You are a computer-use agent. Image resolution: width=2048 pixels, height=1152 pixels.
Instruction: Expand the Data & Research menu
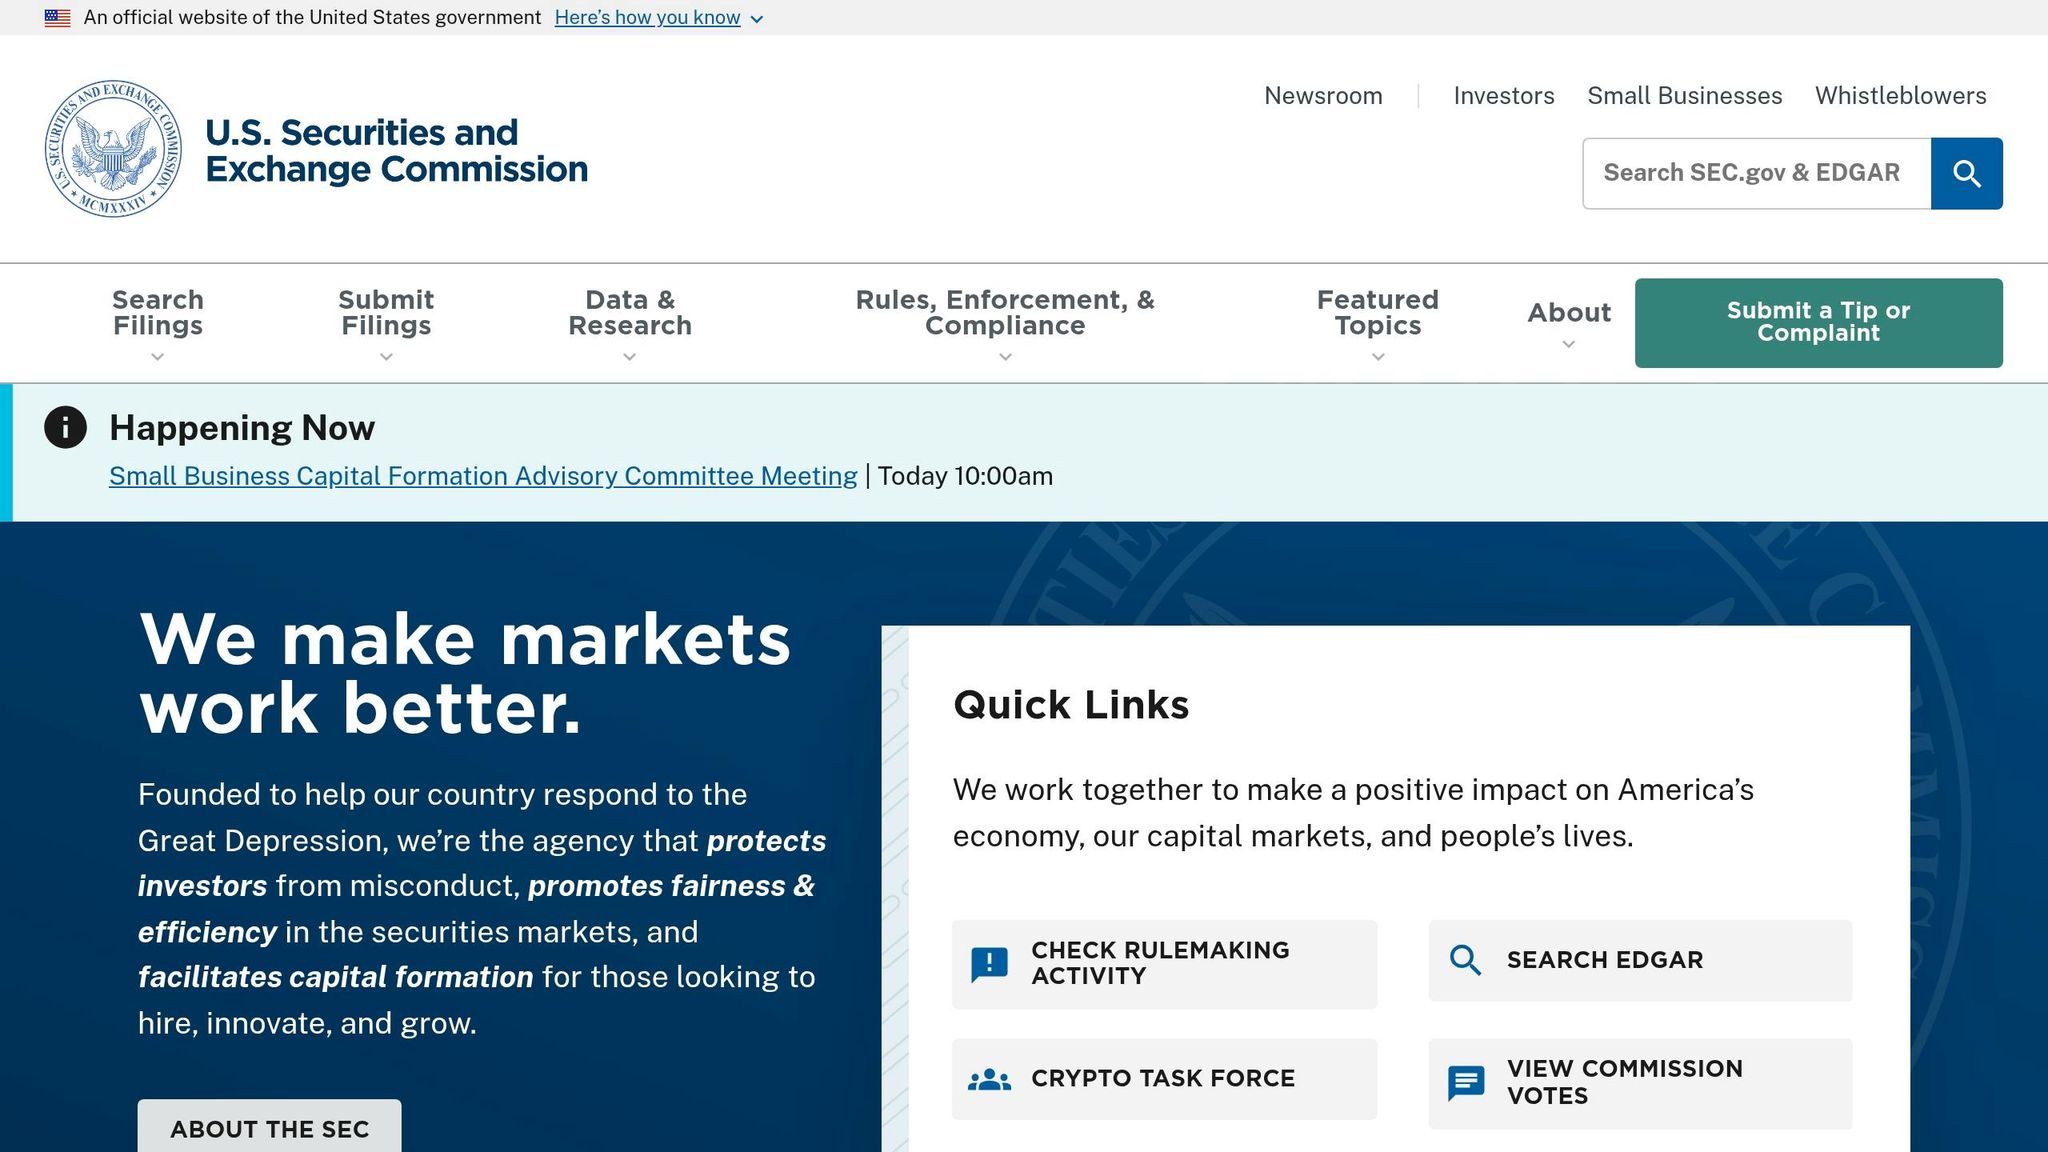[x=629, y=323]
